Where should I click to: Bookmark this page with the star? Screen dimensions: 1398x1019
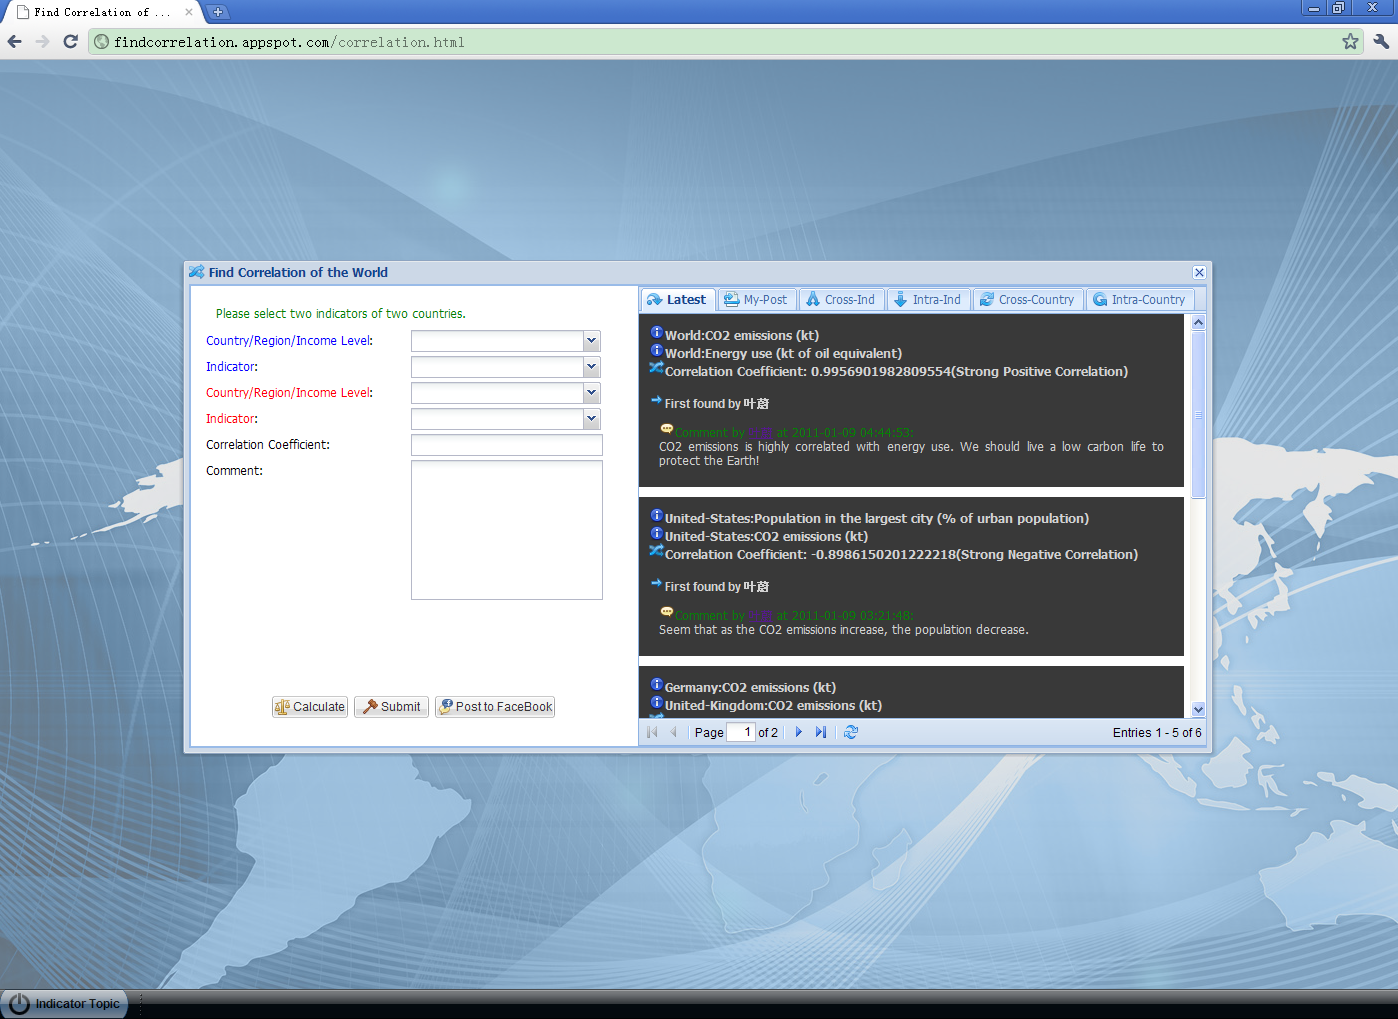1350,41
